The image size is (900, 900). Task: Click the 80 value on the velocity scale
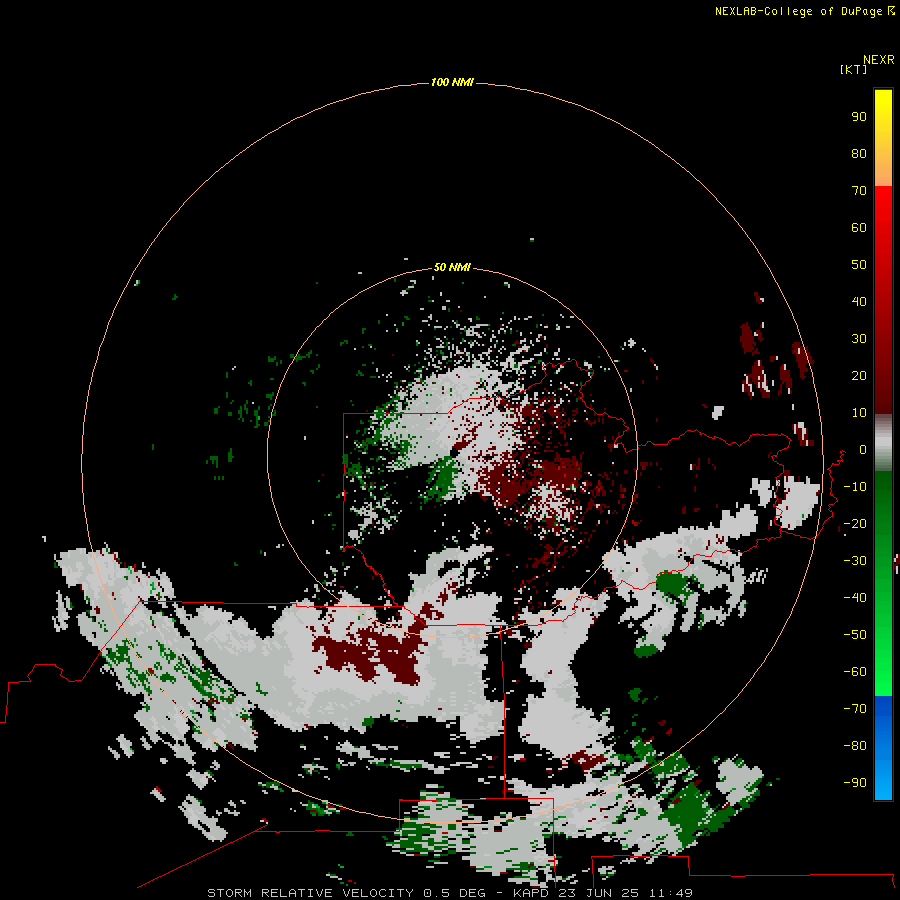tap(859, 154)
